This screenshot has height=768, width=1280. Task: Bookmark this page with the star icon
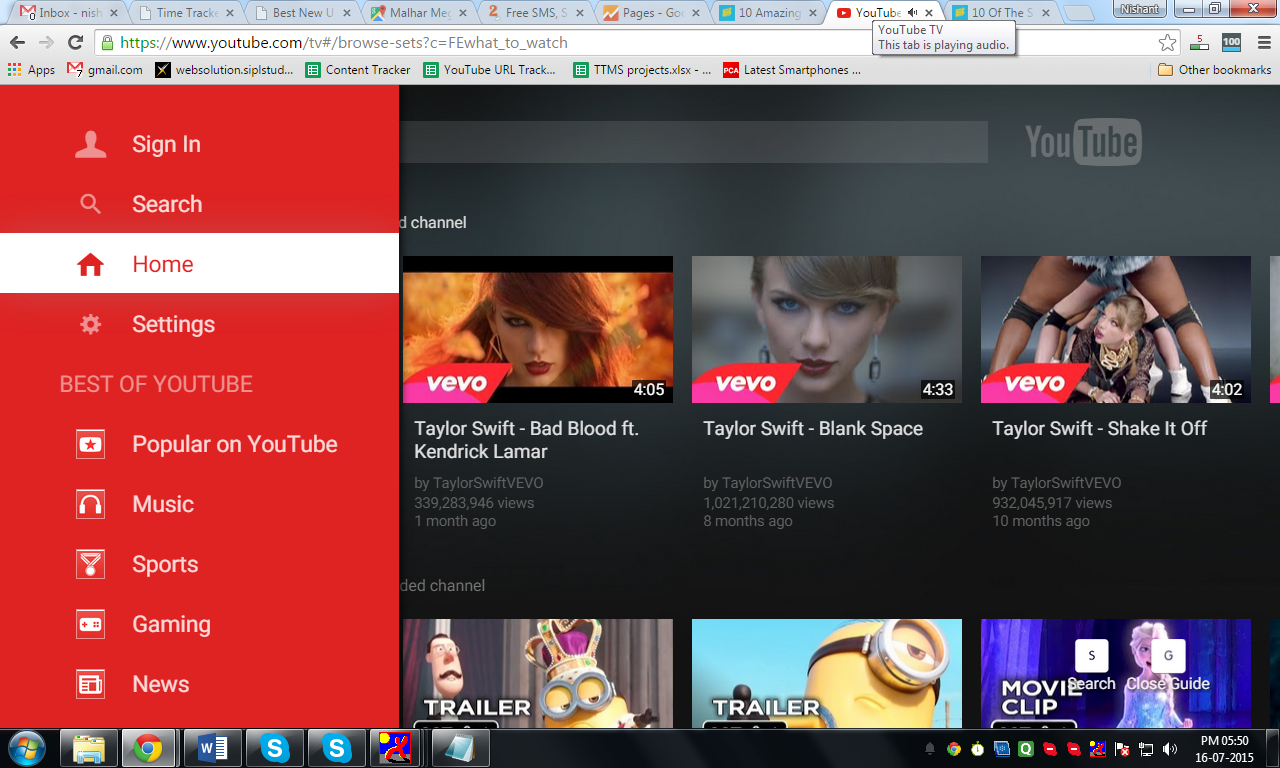(x=1167, y=43)
